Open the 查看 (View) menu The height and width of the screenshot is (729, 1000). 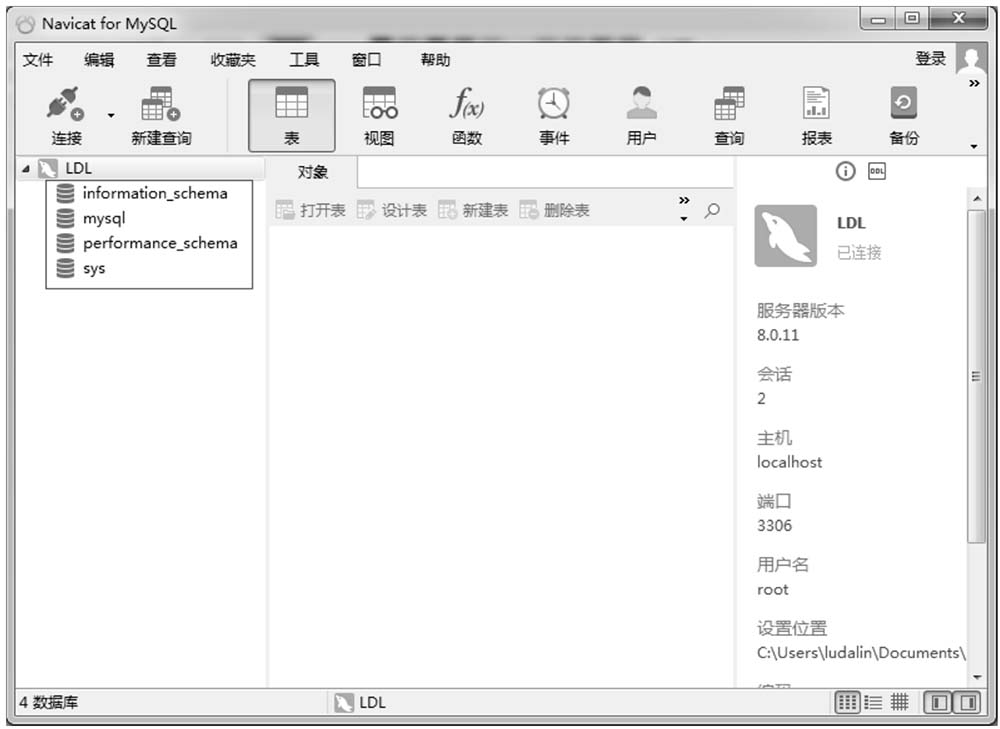[161, 60]
